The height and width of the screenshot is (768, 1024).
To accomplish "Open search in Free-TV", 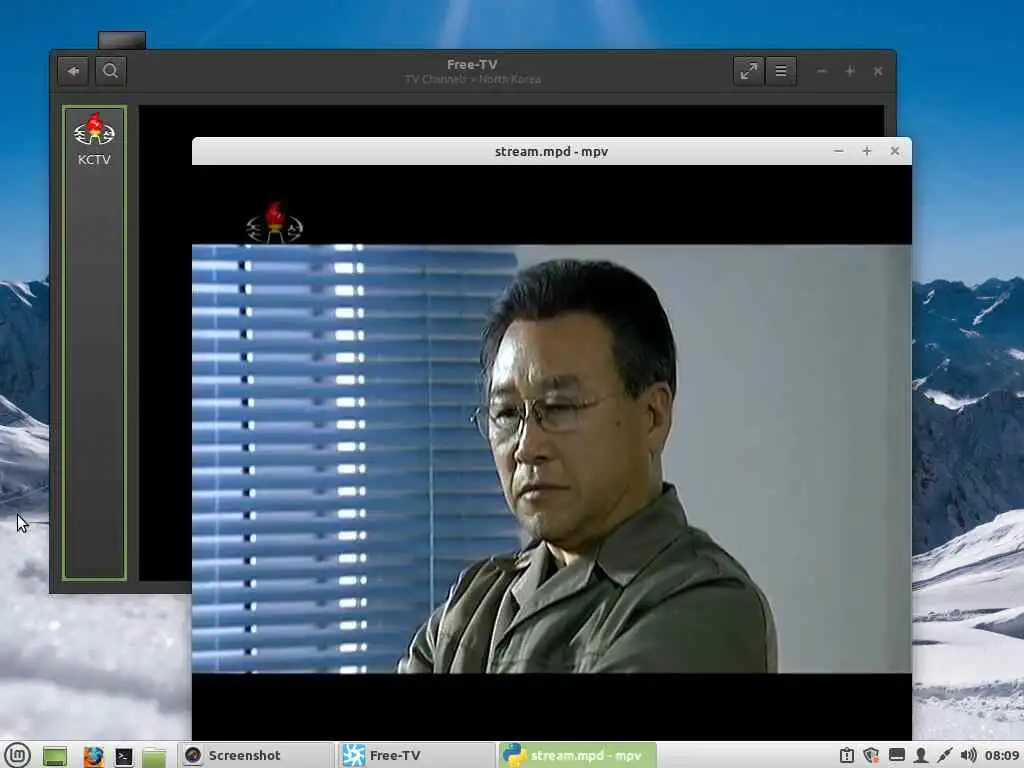I will click(x=110, y=71).
